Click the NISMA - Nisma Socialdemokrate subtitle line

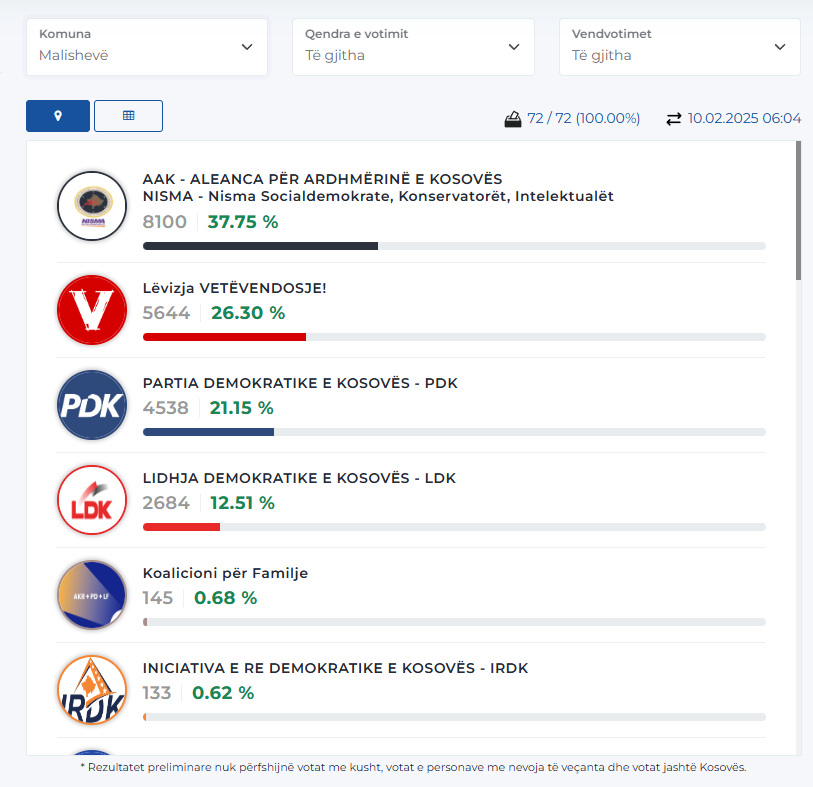tap(378, 196)
